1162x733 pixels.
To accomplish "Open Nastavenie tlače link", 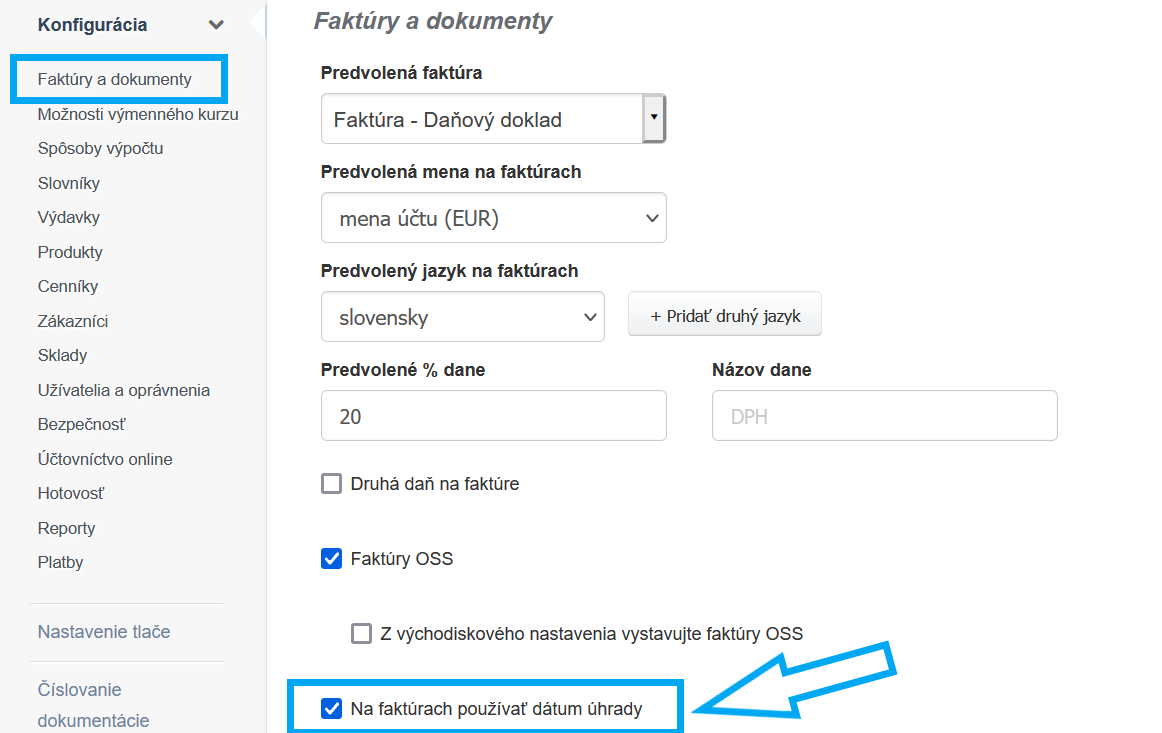I will point(104,632).
